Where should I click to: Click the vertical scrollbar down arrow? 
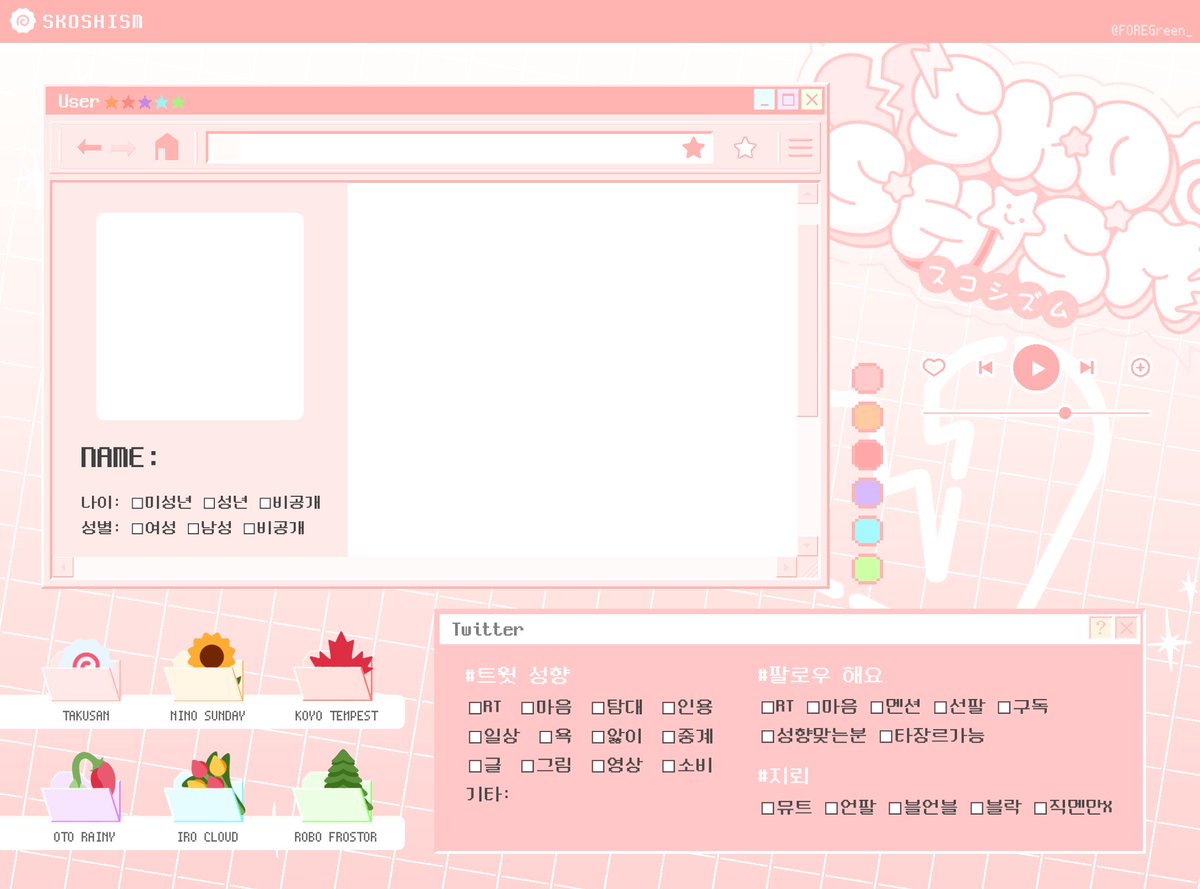pyautogui.click(x=808, y=545)
